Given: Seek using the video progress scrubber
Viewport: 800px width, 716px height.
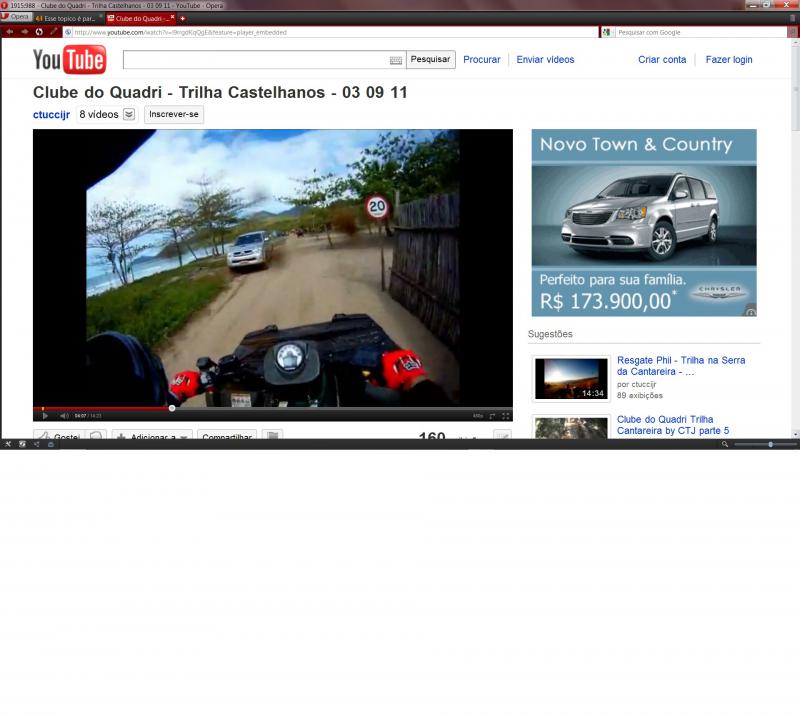Looking at the screenshot, I should [172, 408].
